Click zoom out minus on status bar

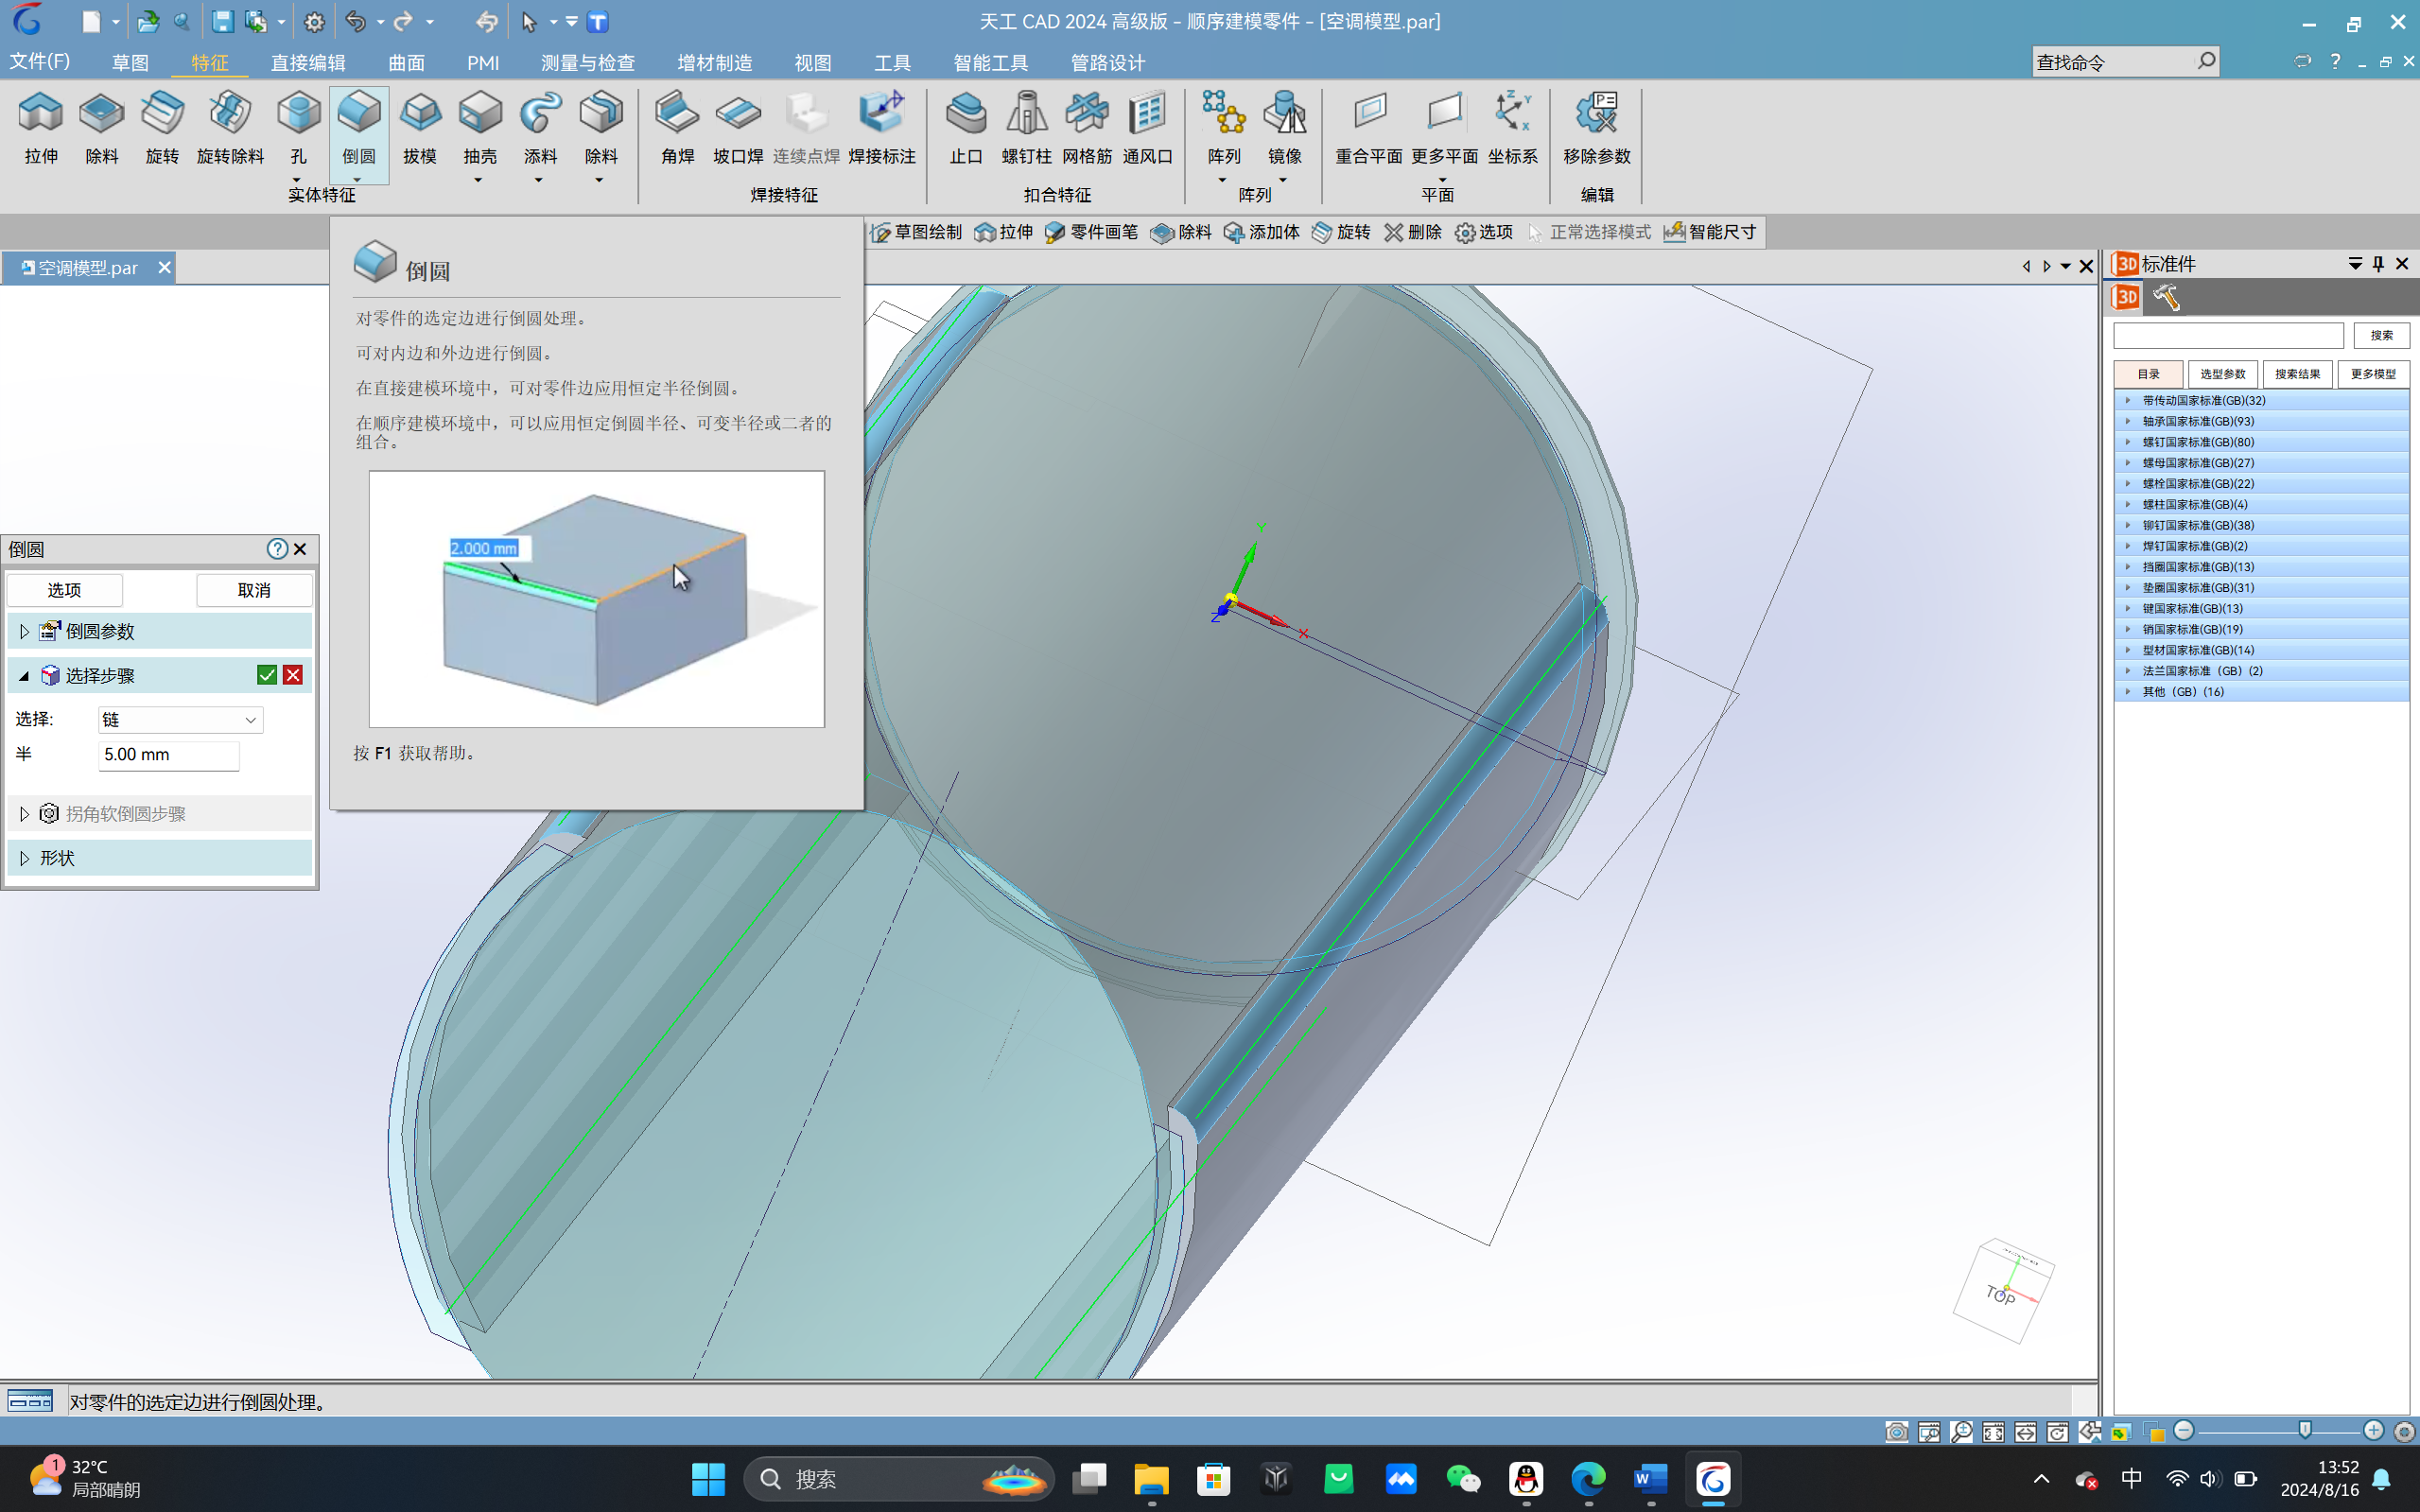coord(2184,1431)
